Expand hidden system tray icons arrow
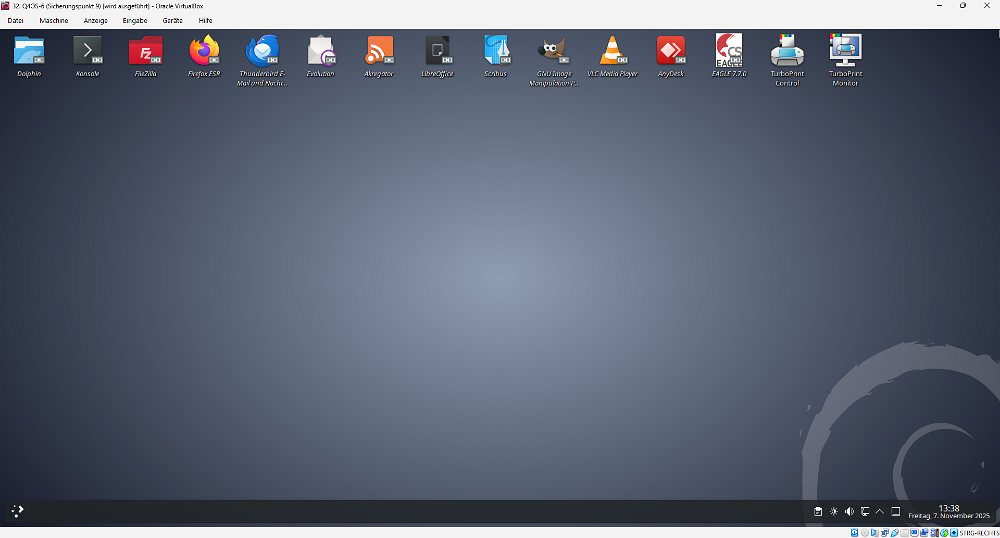The image size is (1000, 538). (x=880, y=512)
